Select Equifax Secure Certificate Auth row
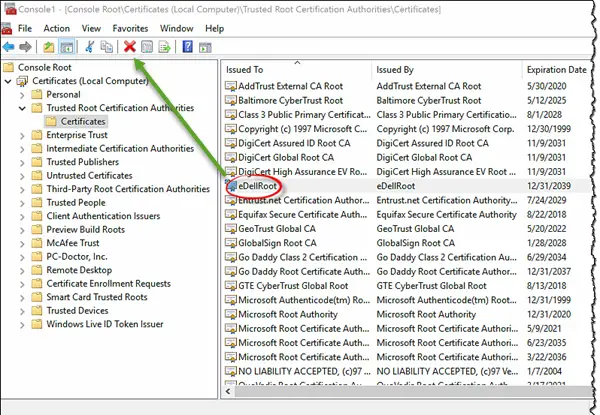The image size is (600, 415). [408, 215]
